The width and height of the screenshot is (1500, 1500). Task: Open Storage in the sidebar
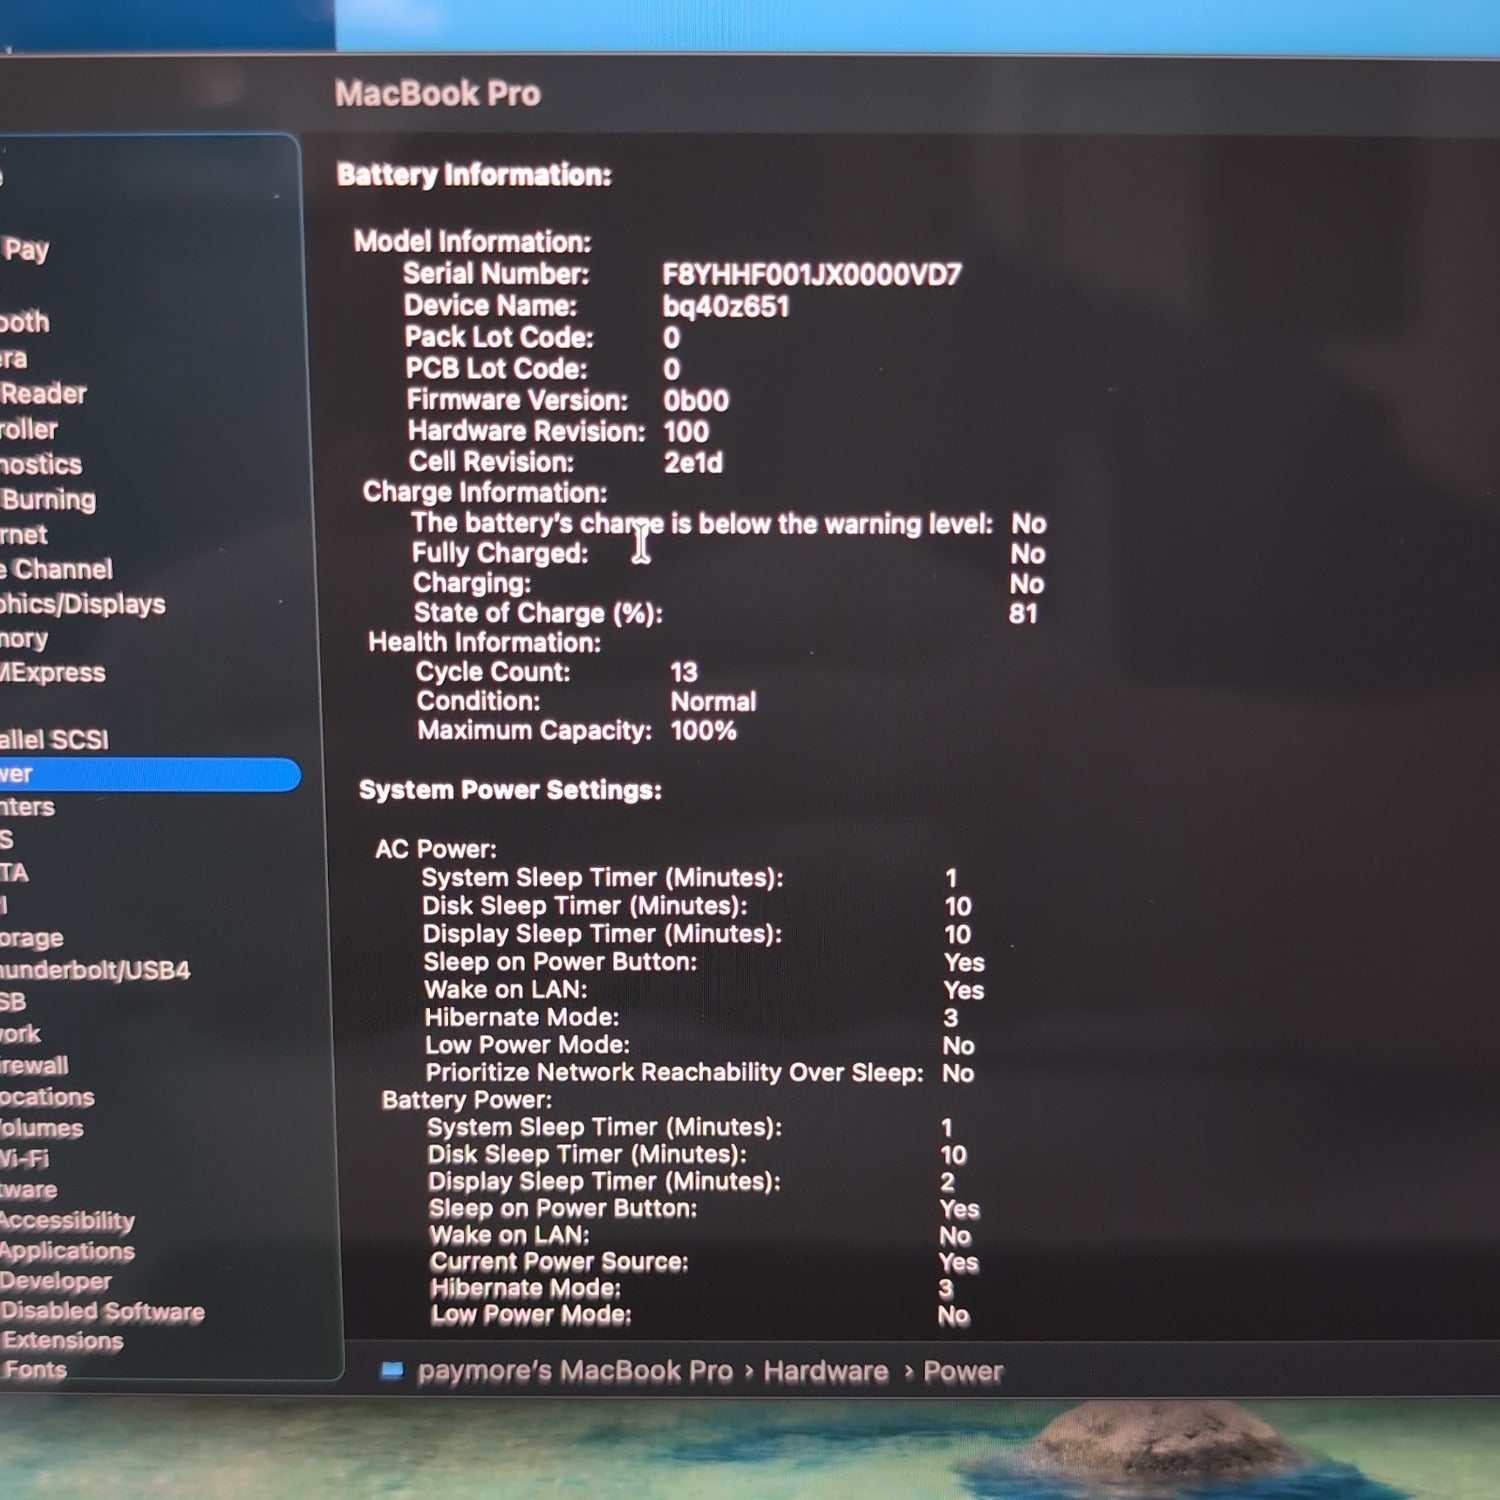pos(32,938)
